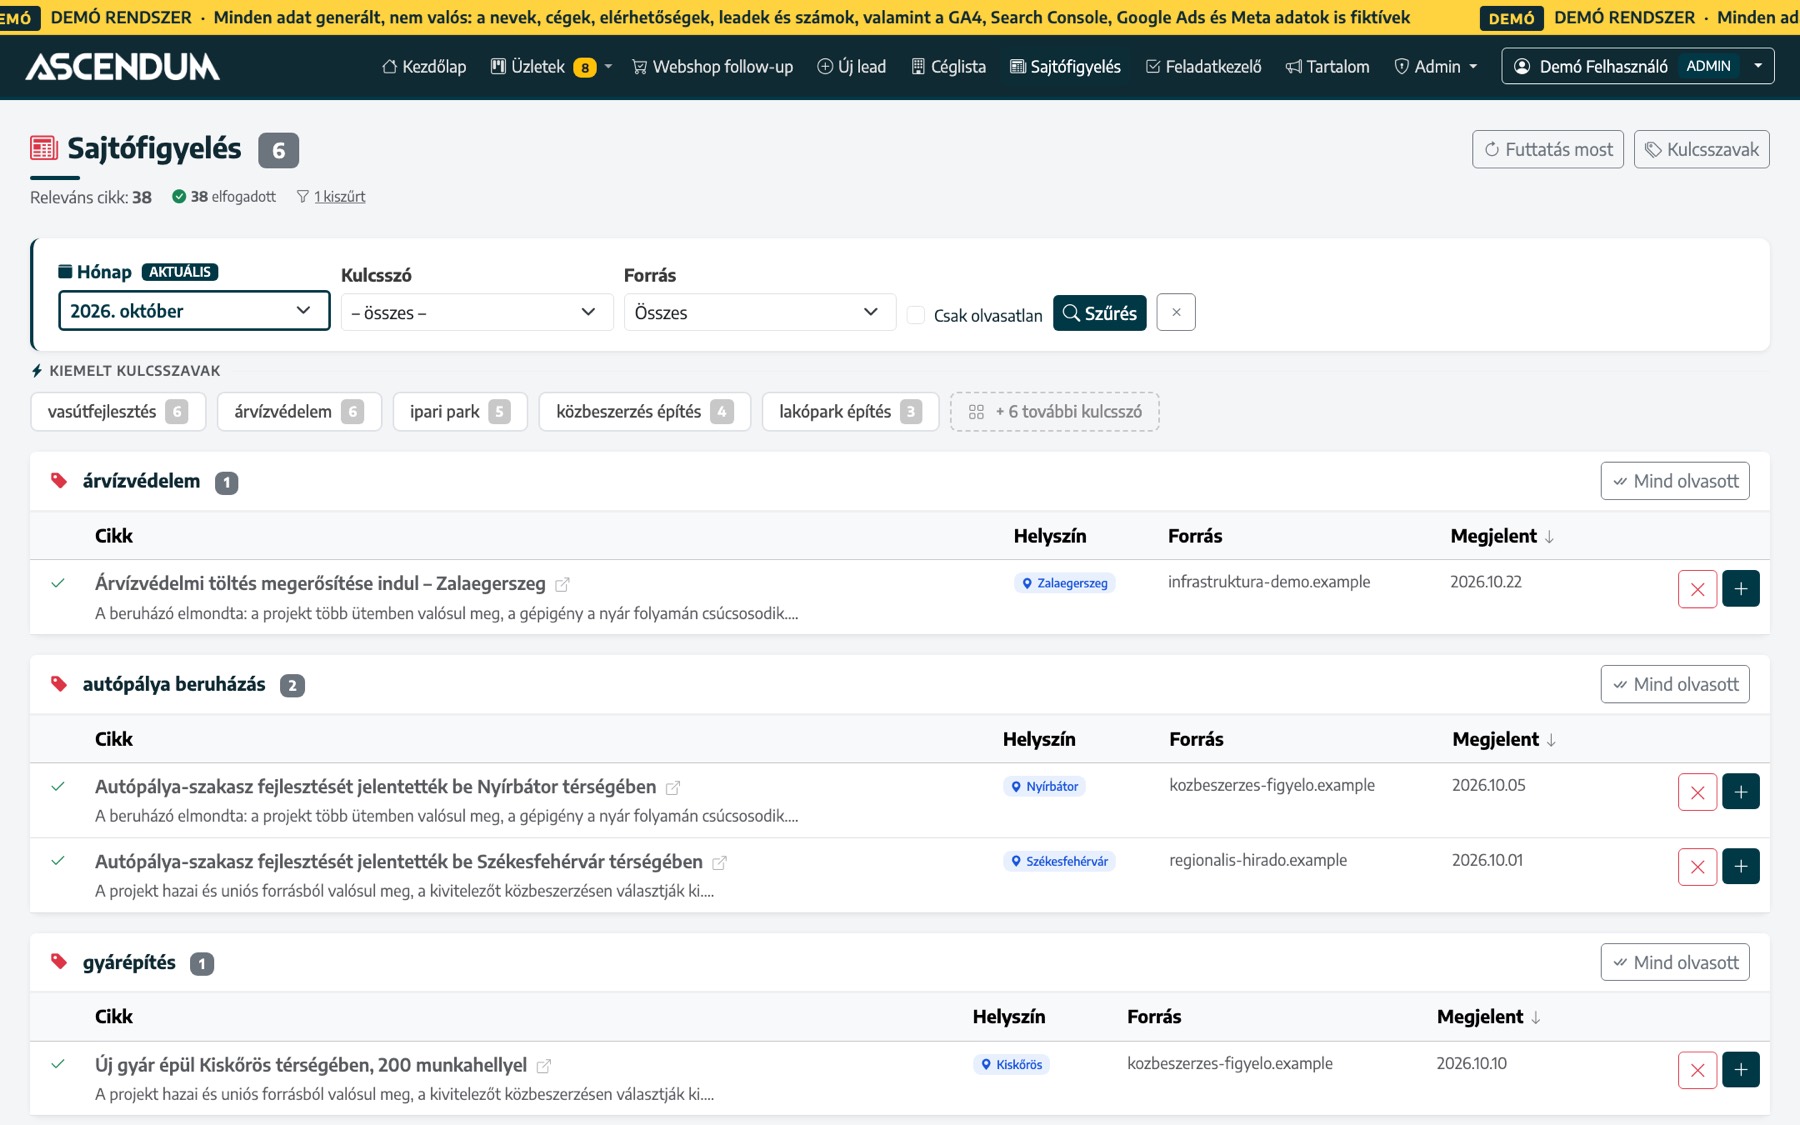1800x1125 pixels.
Task: Filter by vasútfejlesztés keyword chip
Action: (118, 412)
